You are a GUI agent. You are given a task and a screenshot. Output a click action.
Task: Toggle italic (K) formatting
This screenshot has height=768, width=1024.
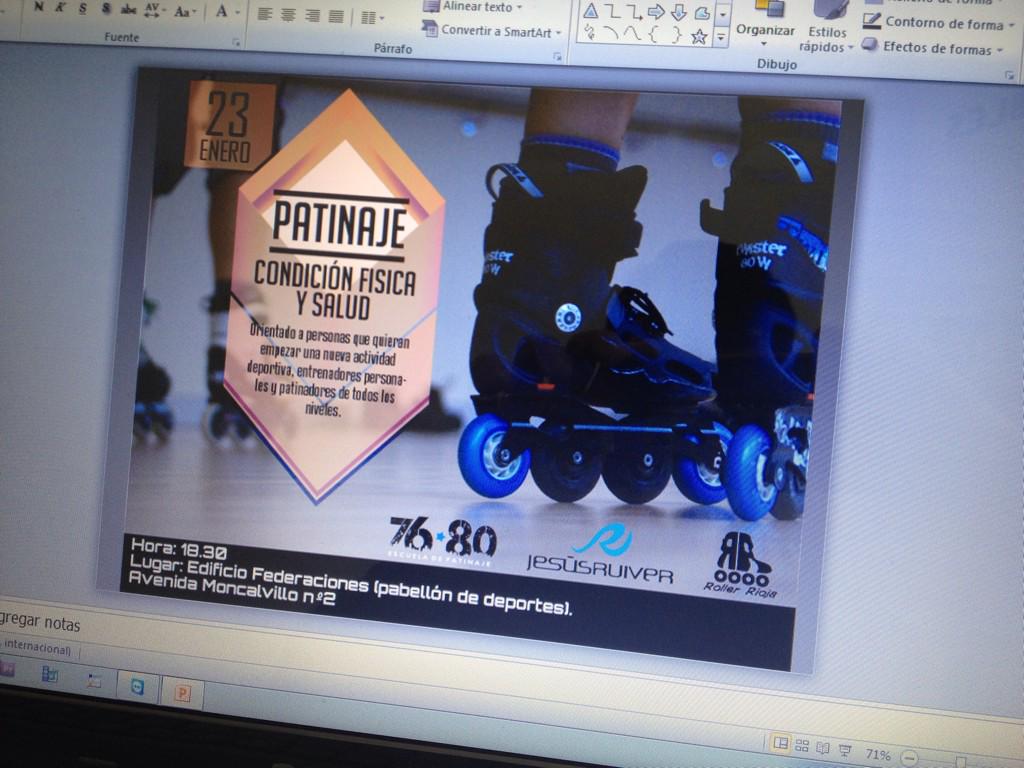60,8
